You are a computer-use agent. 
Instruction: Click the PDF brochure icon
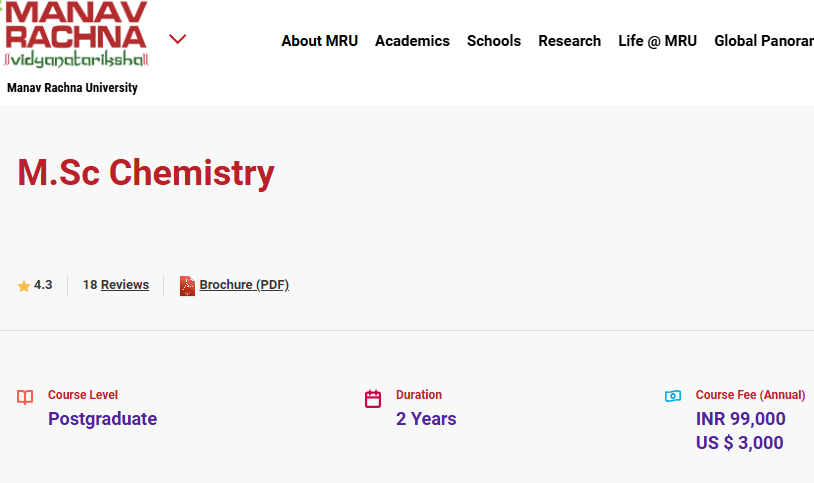tap(187, 286)
